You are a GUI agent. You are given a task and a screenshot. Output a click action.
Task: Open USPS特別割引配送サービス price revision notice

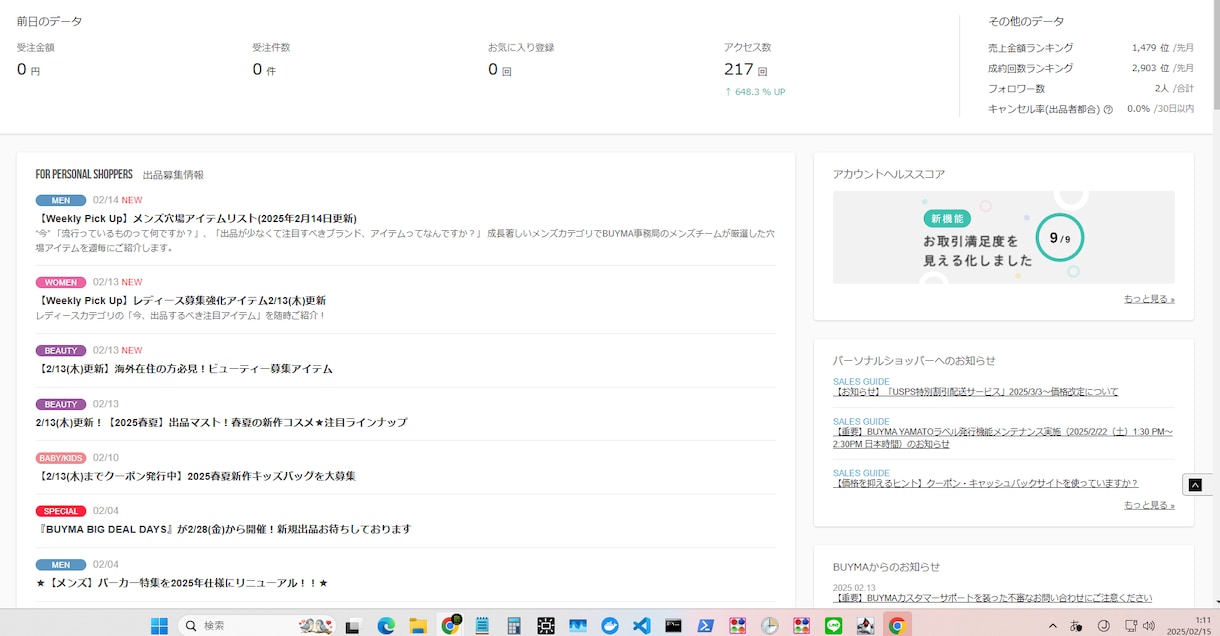(976, 392)
